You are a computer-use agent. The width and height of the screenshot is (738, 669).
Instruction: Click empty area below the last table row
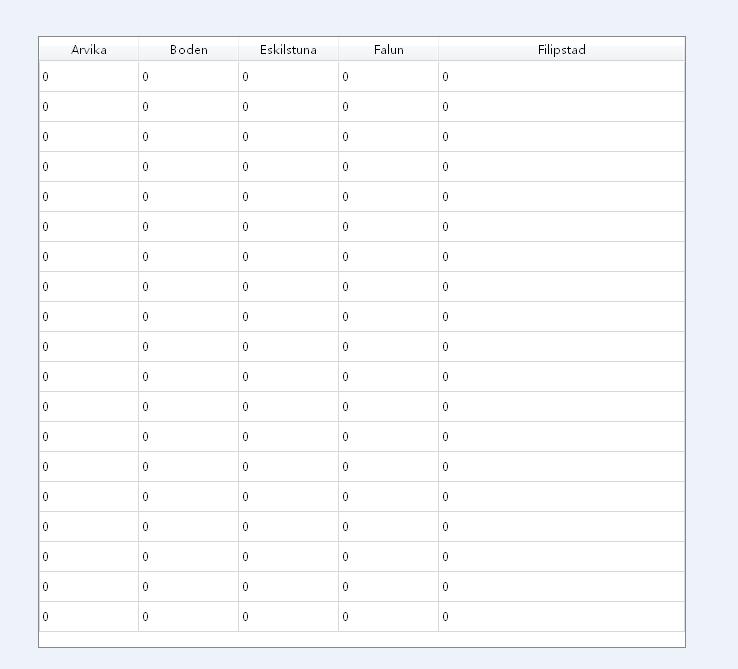(x=361, y=639)
